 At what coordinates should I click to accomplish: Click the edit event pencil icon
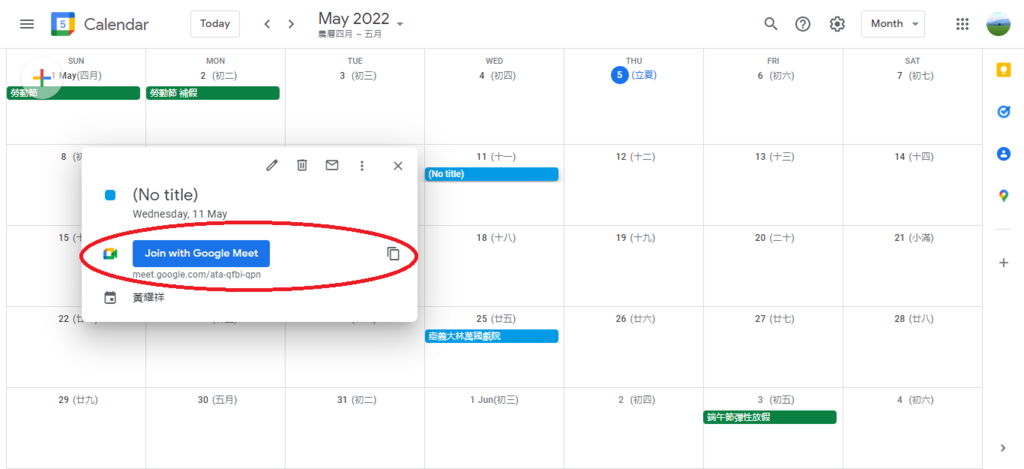(272, 166)
